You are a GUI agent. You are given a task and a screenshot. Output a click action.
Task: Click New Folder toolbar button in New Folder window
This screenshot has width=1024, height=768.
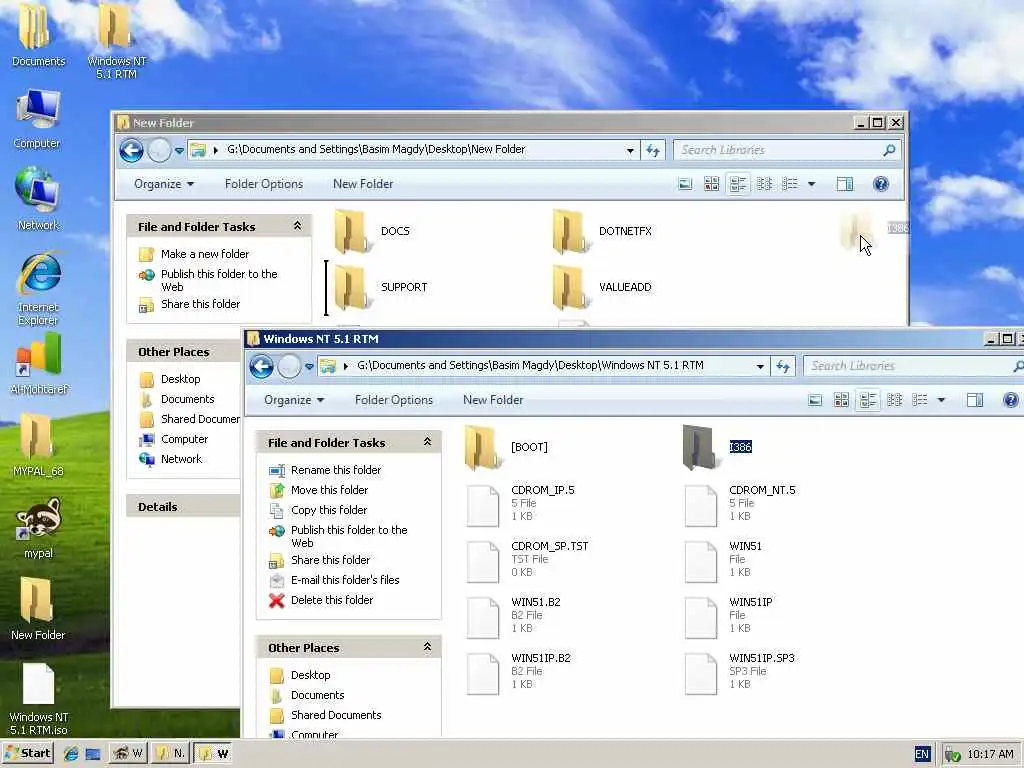click(363, 184)
